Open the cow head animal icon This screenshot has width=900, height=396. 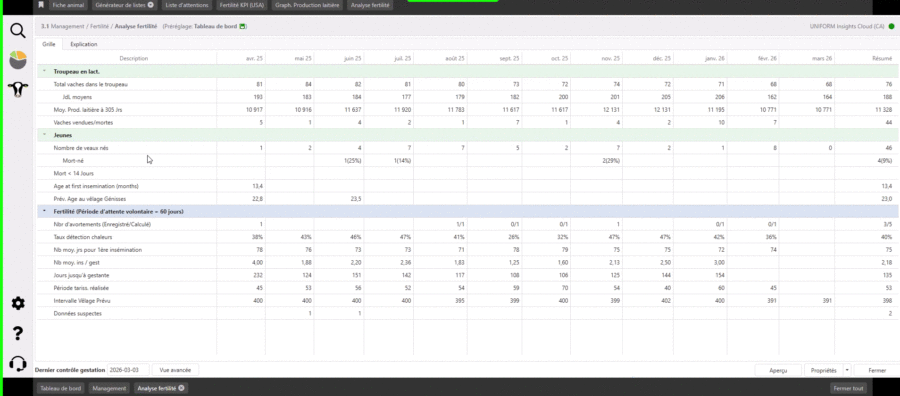pos(18,89)
